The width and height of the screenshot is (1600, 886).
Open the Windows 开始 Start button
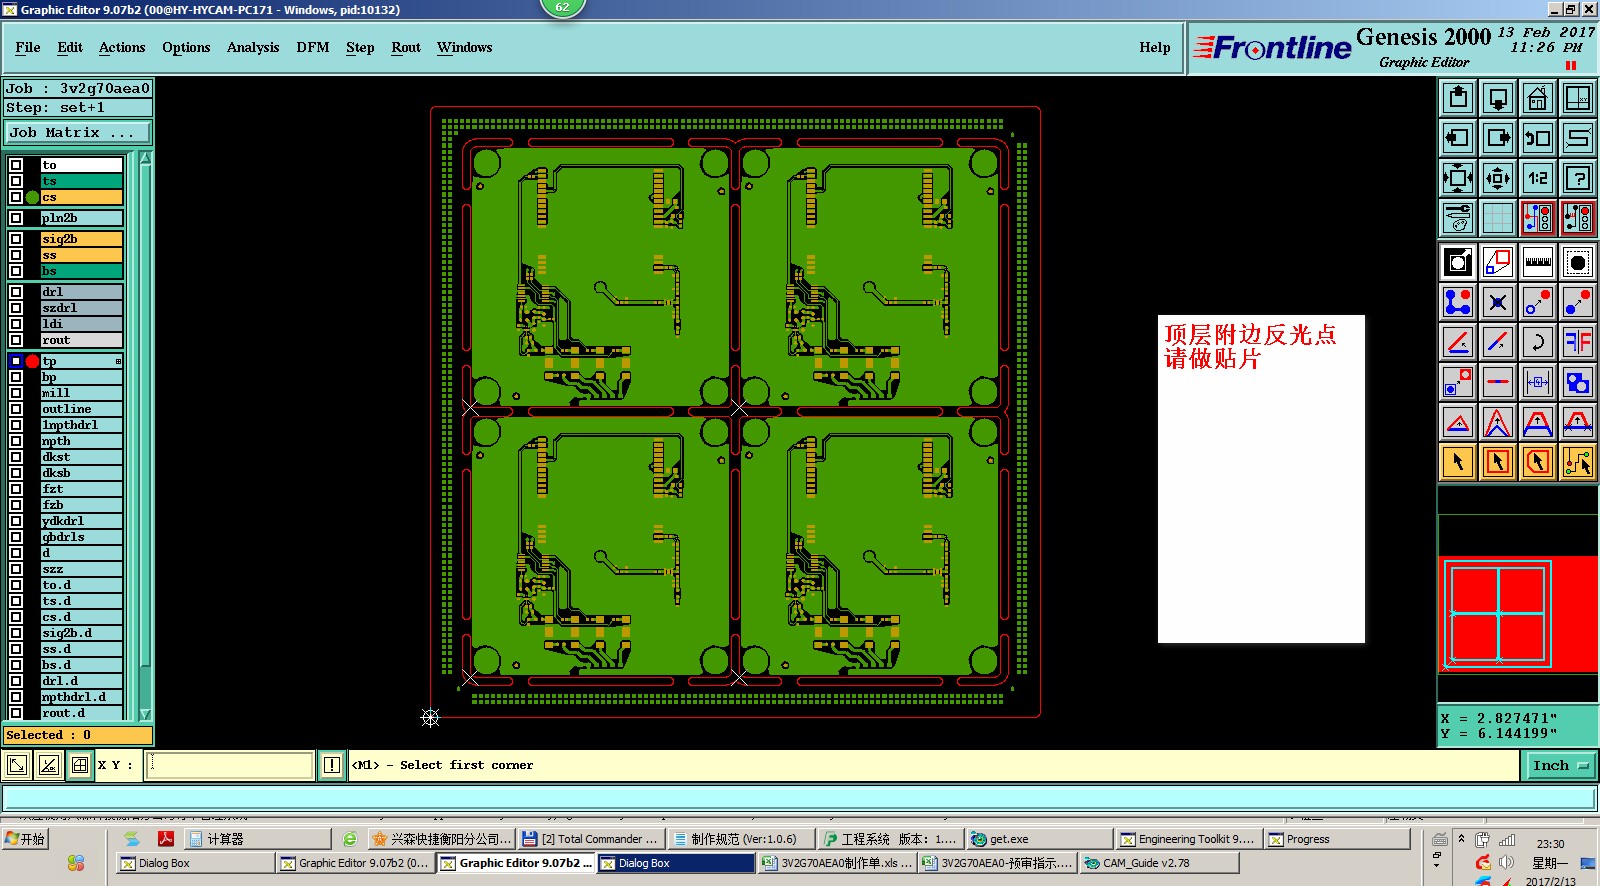point(25,839)
